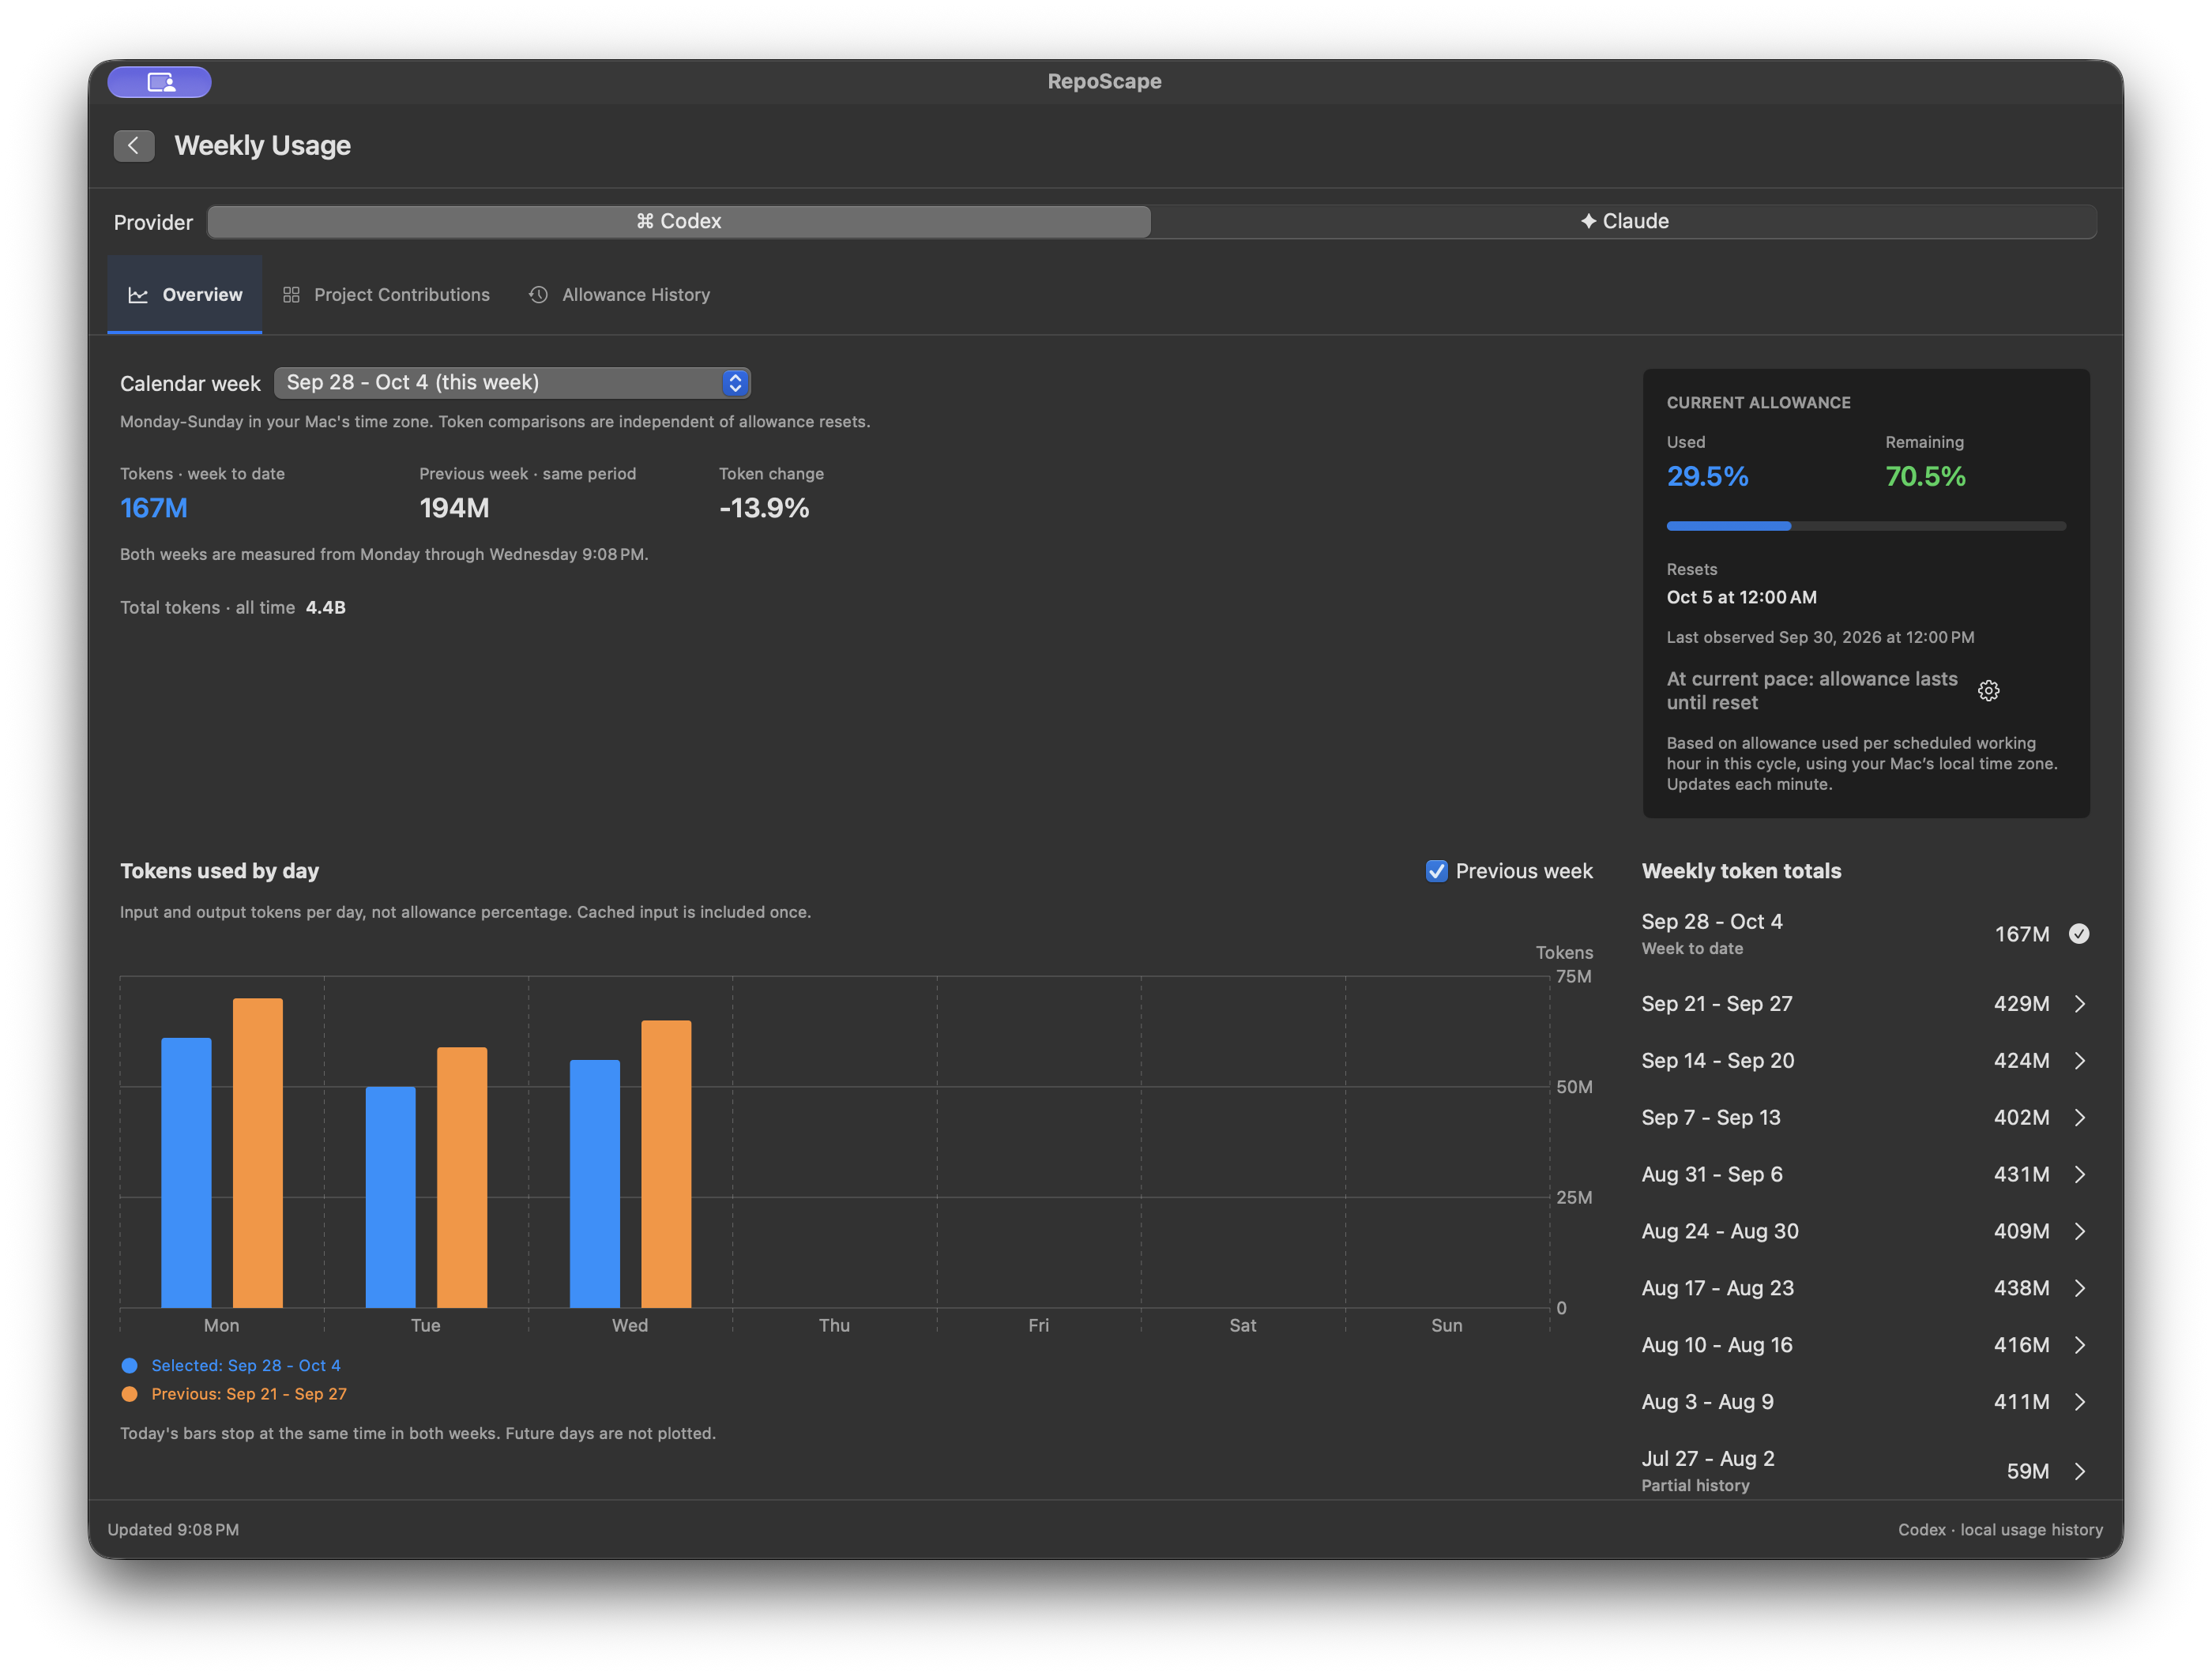The image size is (2212, 1676).
Task: Toggle the Previous week checkbox
Action: pyautogui.click(x=1436, y=871)
